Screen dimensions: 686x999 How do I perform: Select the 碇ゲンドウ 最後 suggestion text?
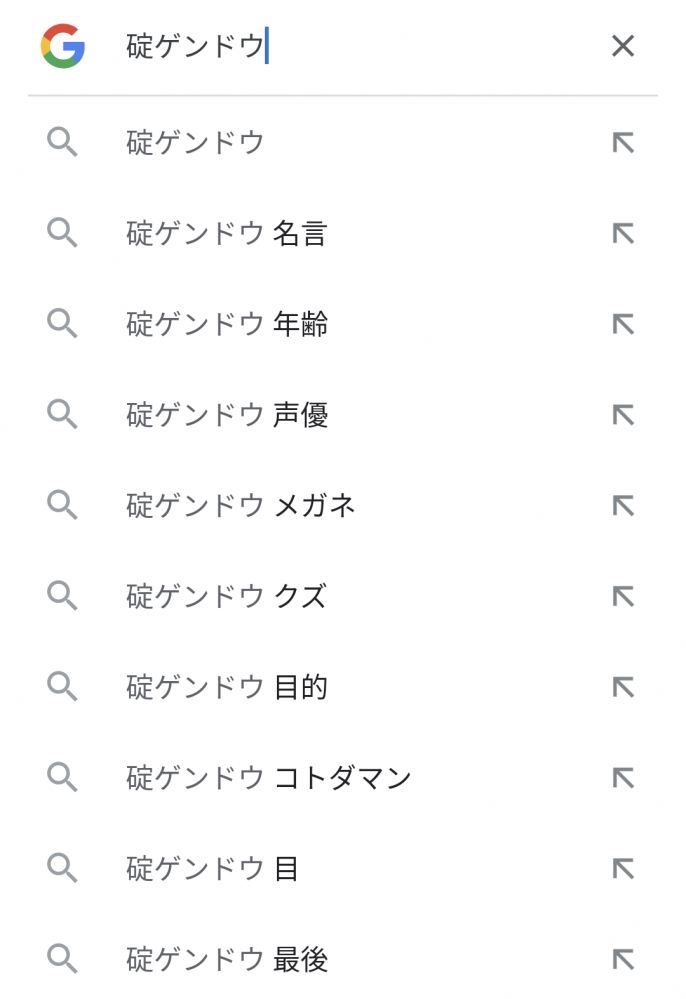click(x=227, y=959)
